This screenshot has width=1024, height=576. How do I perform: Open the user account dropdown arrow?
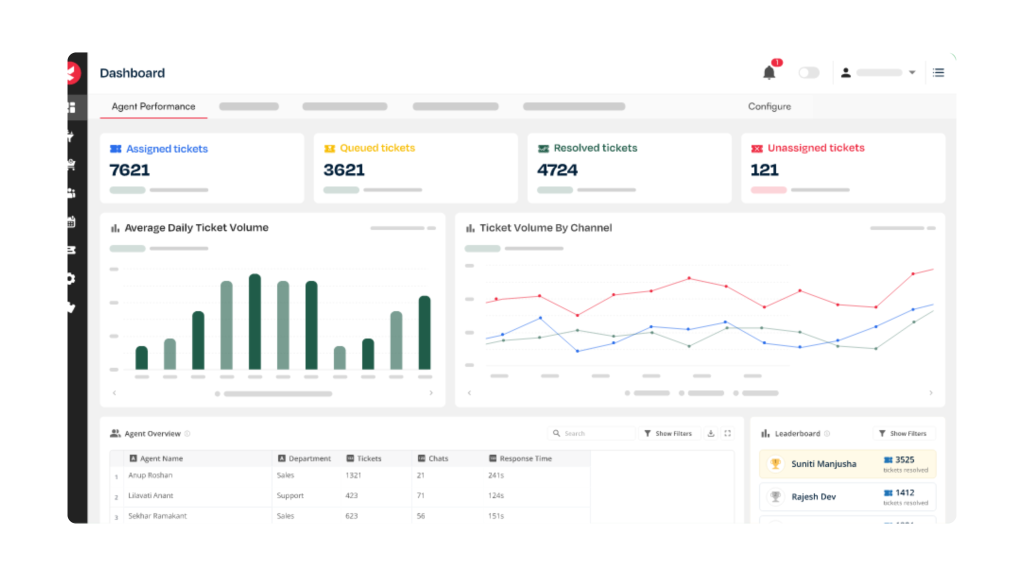tap(912, 73)
